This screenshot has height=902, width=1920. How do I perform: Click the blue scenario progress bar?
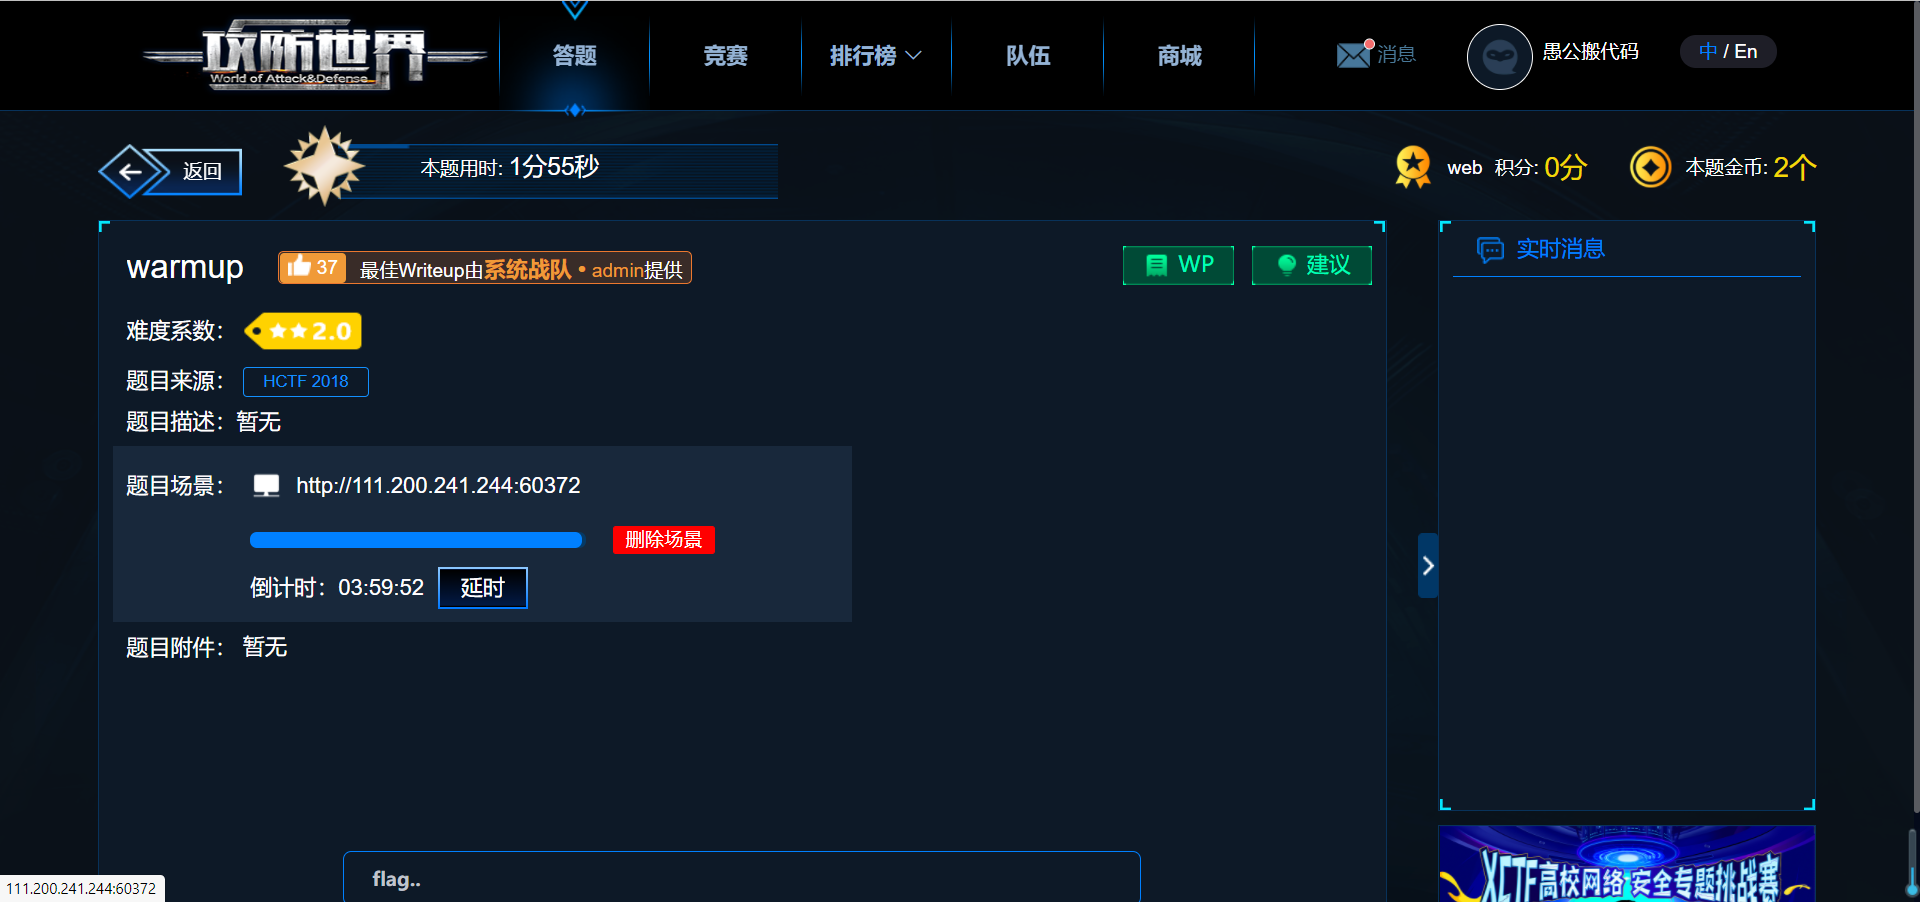tap(416, 540)
